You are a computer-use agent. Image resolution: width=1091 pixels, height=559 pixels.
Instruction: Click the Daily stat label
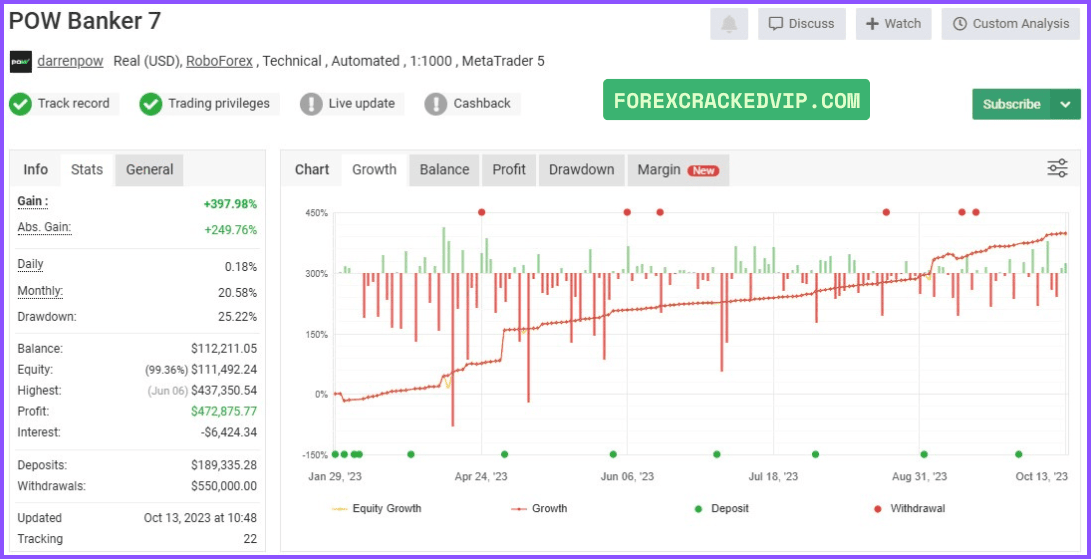[x=31, y=265]
